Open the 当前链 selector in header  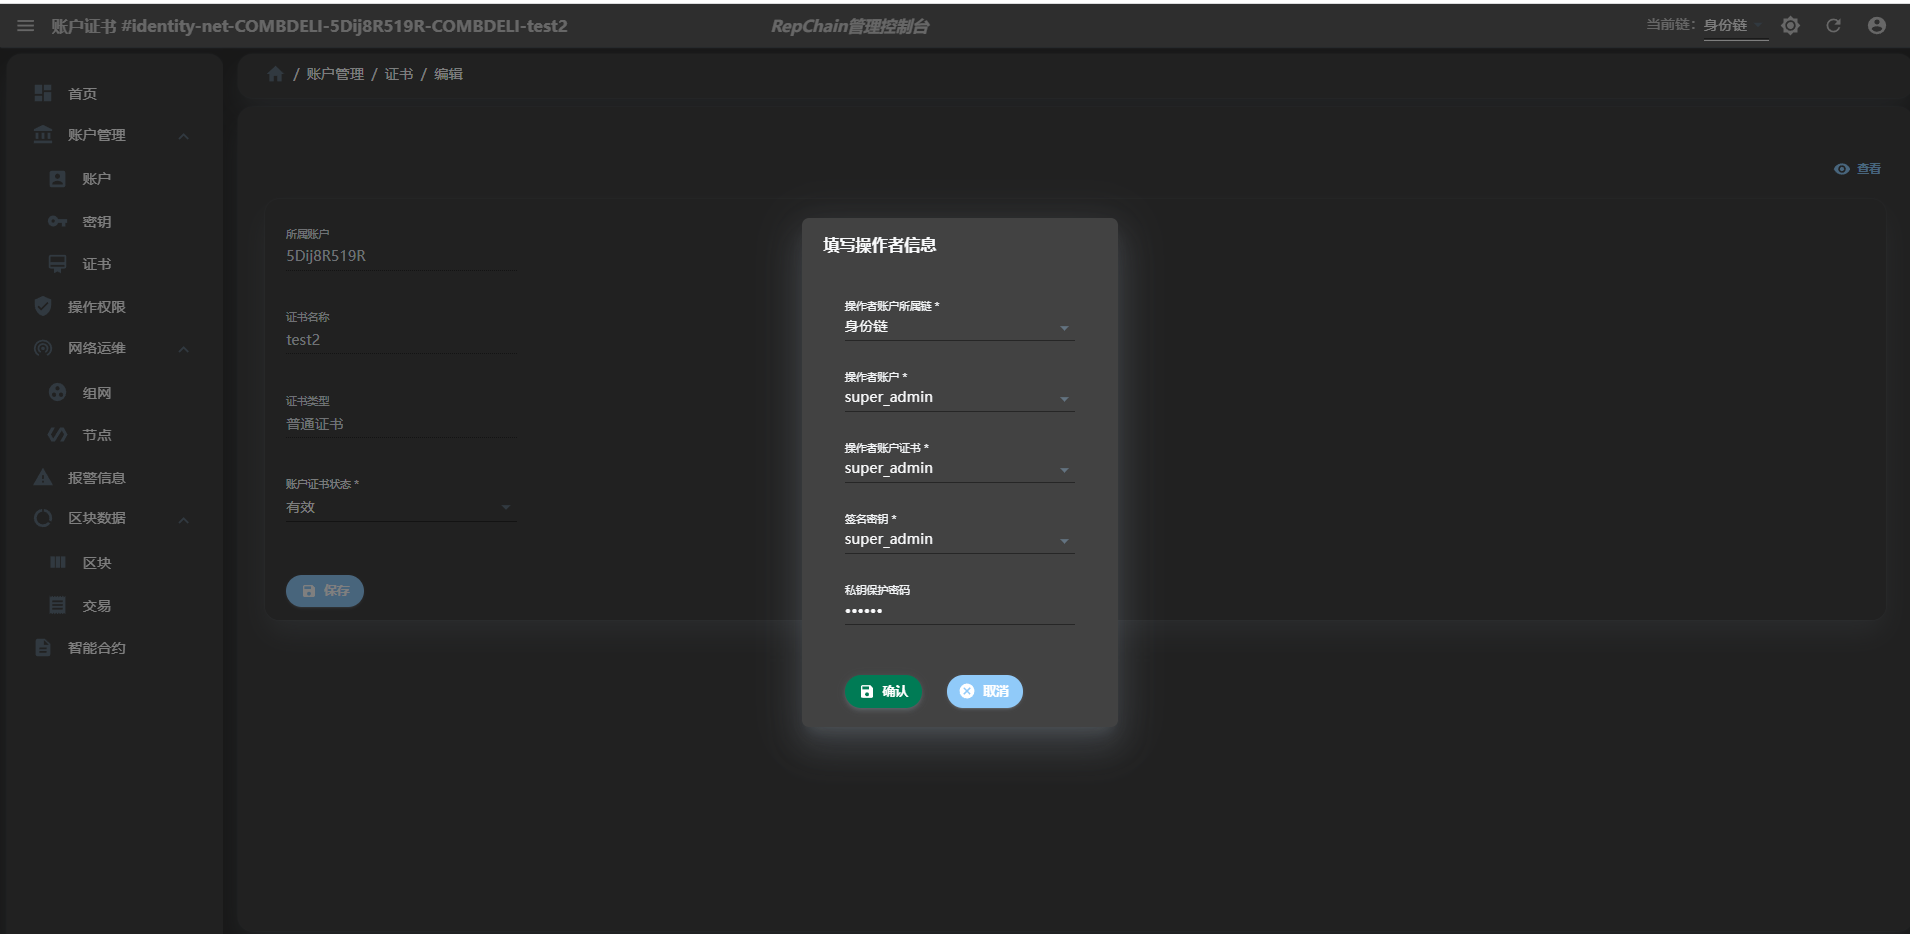click(x=1735, y=26)
